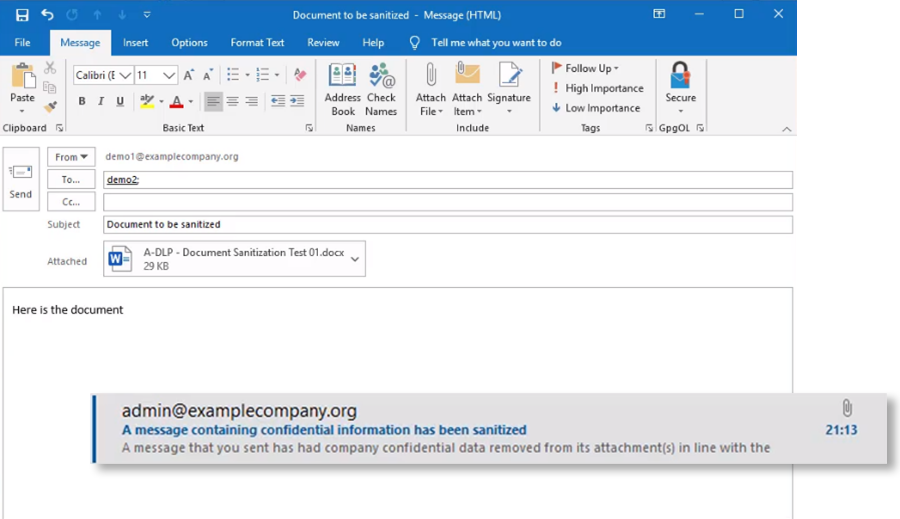The image size is (900, 519).
Task: Toggle Bold formatting
Action: pos(82,101)
